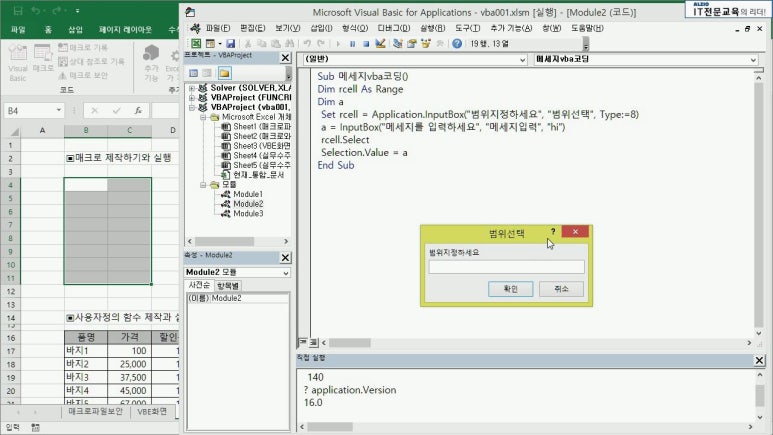Viewport: 773px width, 435px height.
Task: Click the blue Help question-mark icon
Action: coord(457,44)
